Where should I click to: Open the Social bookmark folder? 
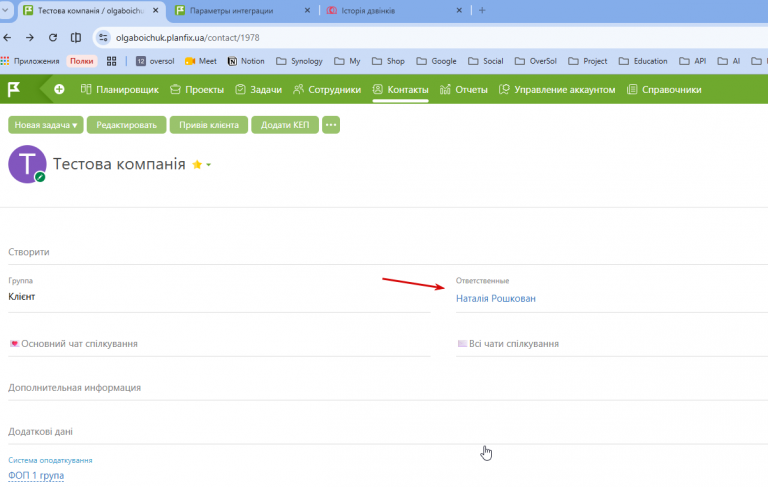pyautogui.click(x=485, y=61)
